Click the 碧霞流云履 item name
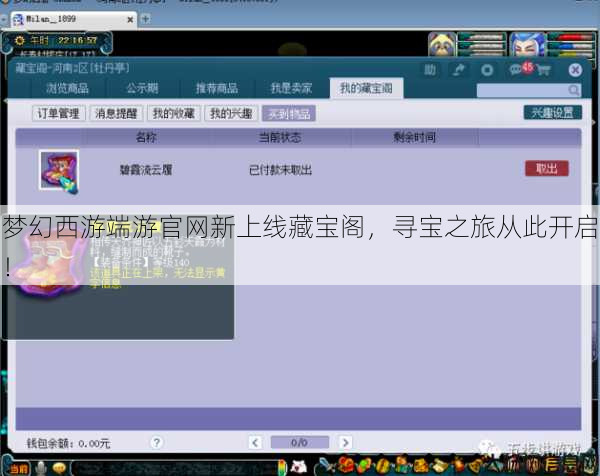Viewport: 600px width, 476px height. pos(146,170)
